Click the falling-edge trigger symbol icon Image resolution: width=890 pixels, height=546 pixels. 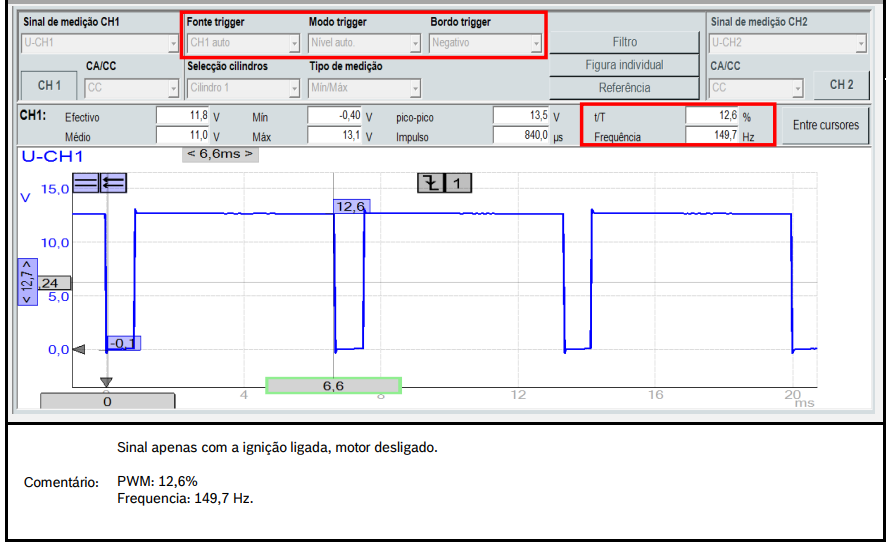coord(431,182)
